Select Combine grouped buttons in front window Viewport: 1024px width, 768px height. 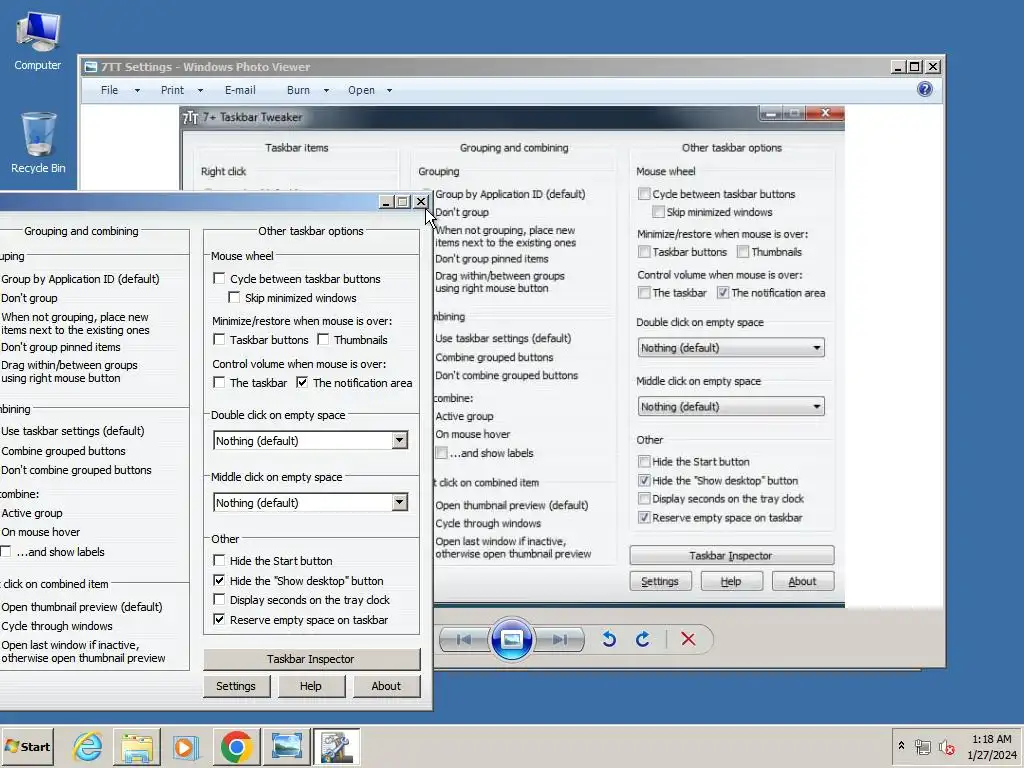coord(63,451)
